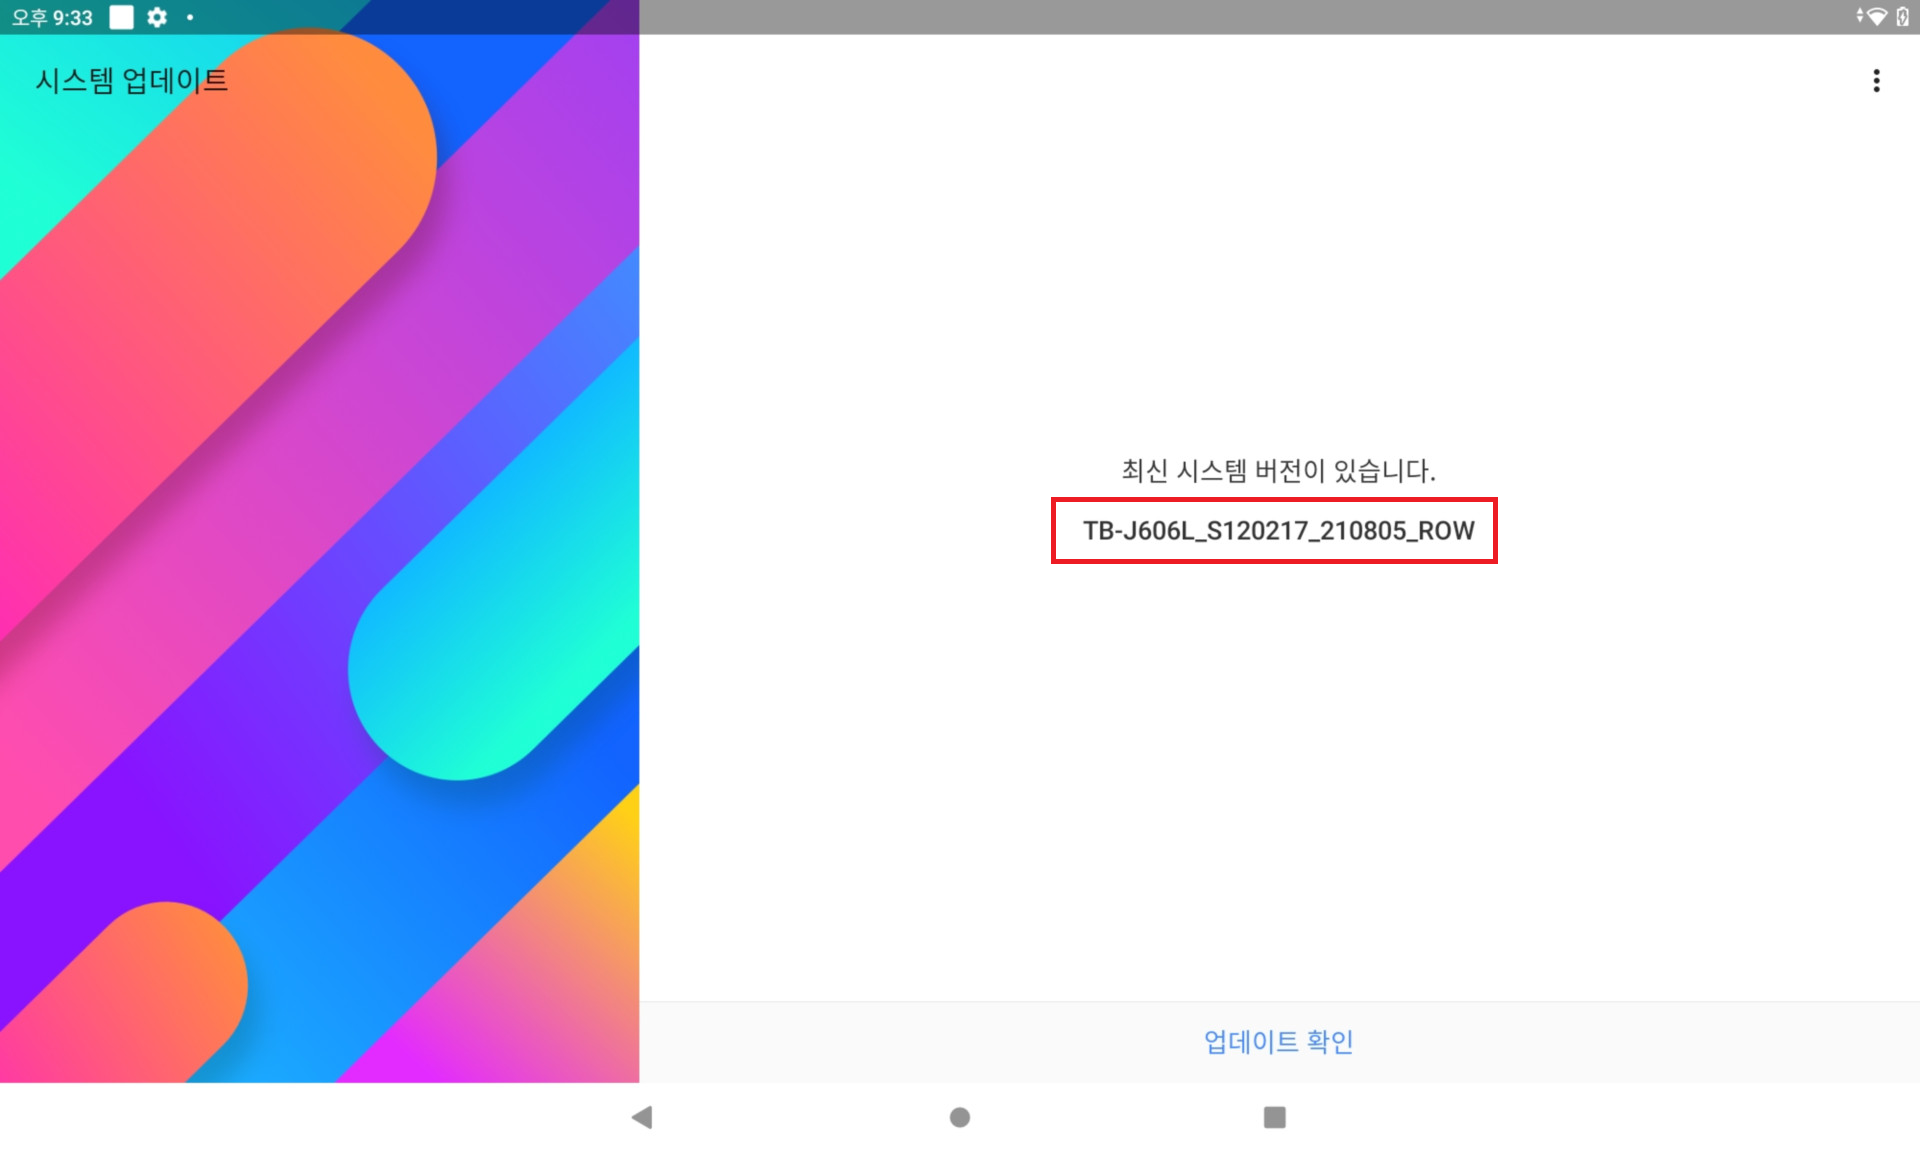The width and height of the screenshot is (1920, 1152).
Task: Tap the white square notification icon
Action: tap(121, 17)
